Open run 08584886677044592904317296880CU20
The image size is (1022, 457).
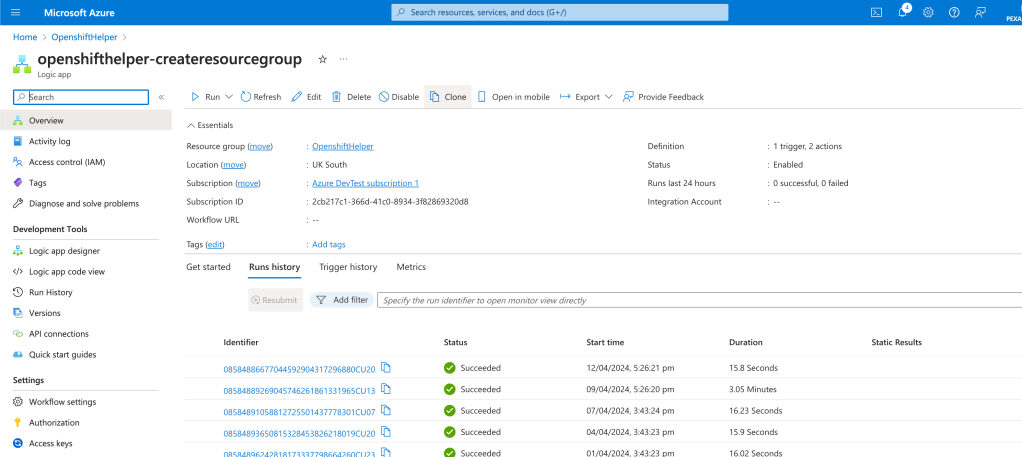[x=299, y=369]
